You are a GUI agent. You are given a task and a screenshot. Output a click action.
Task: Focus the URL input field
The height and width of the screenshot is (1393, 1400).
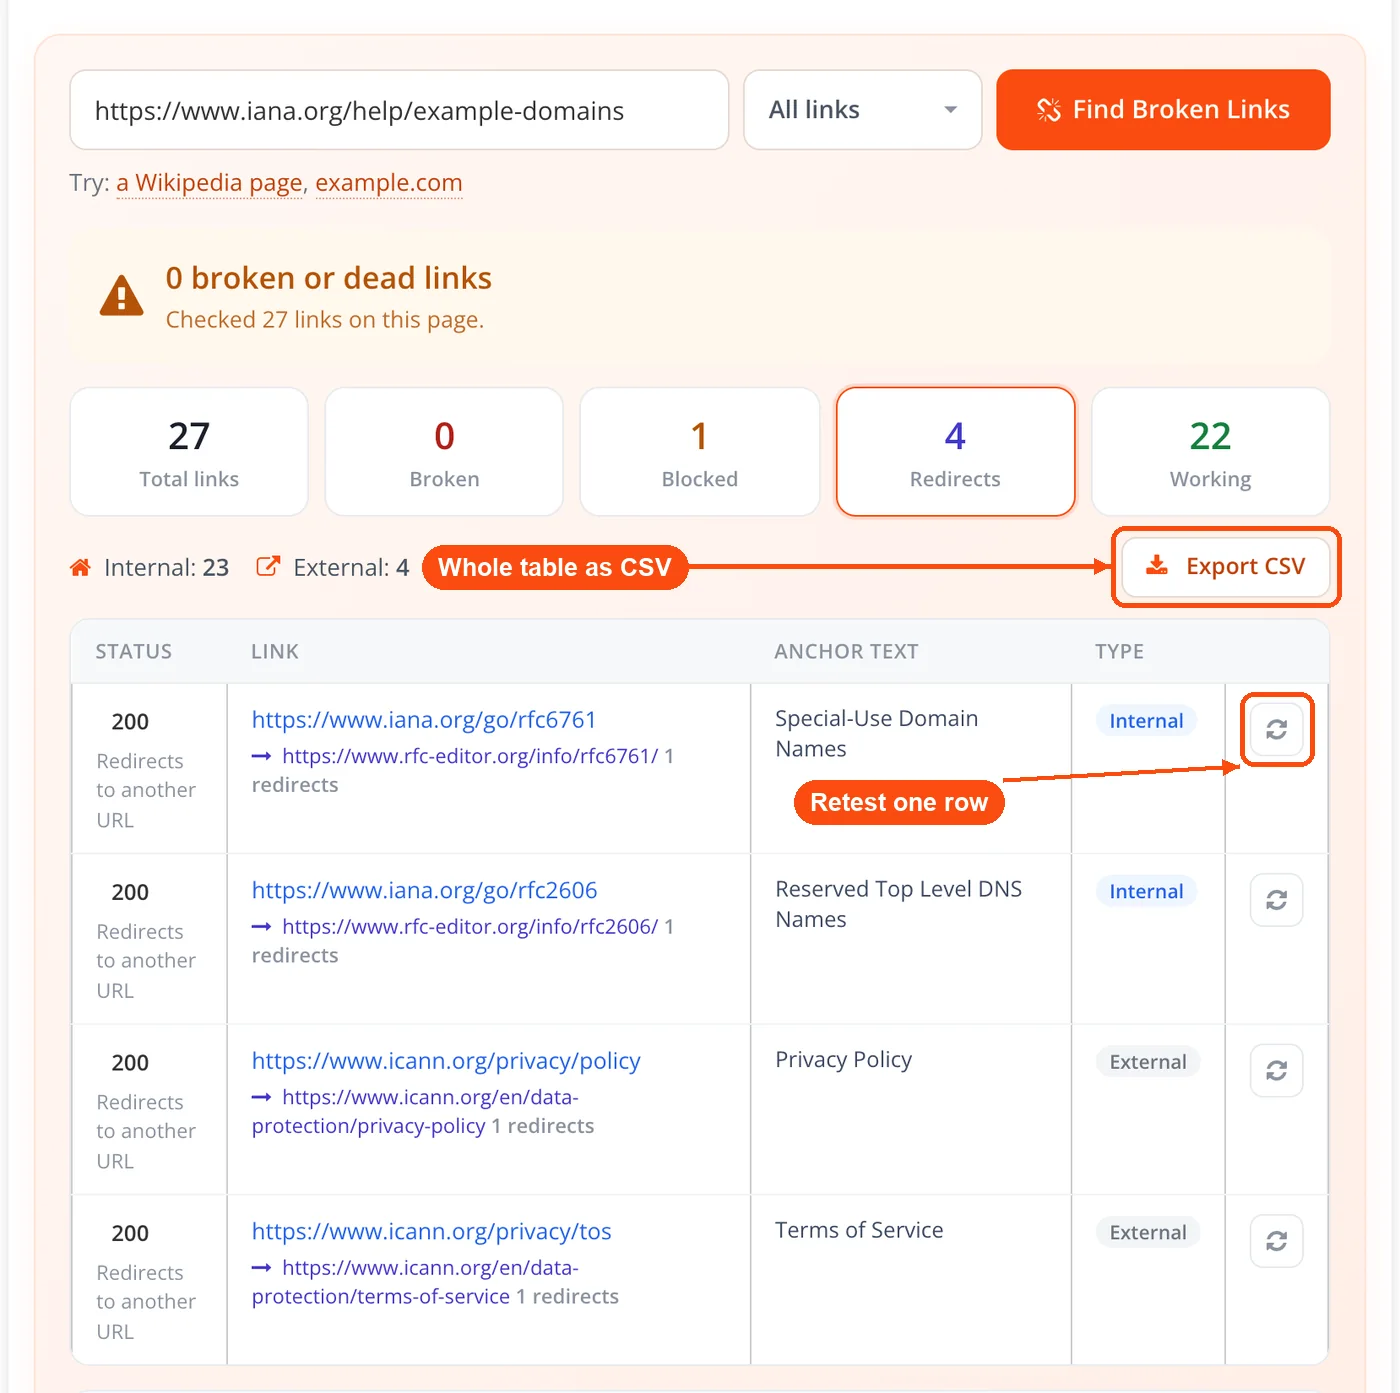[x=399, y=110]
